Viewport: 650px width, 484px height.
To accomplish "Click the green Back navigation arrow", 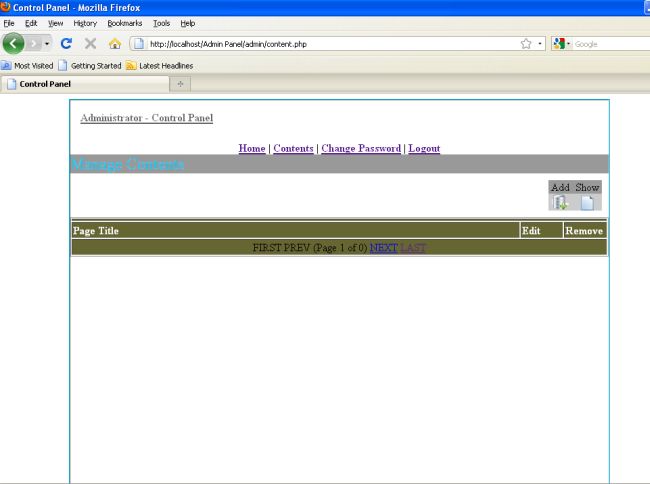I will click(13, 43).
